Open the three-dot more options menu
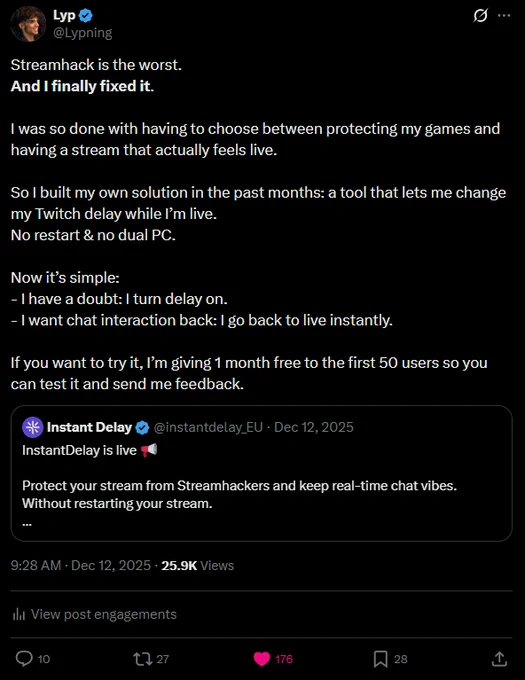 pos(504,16)
